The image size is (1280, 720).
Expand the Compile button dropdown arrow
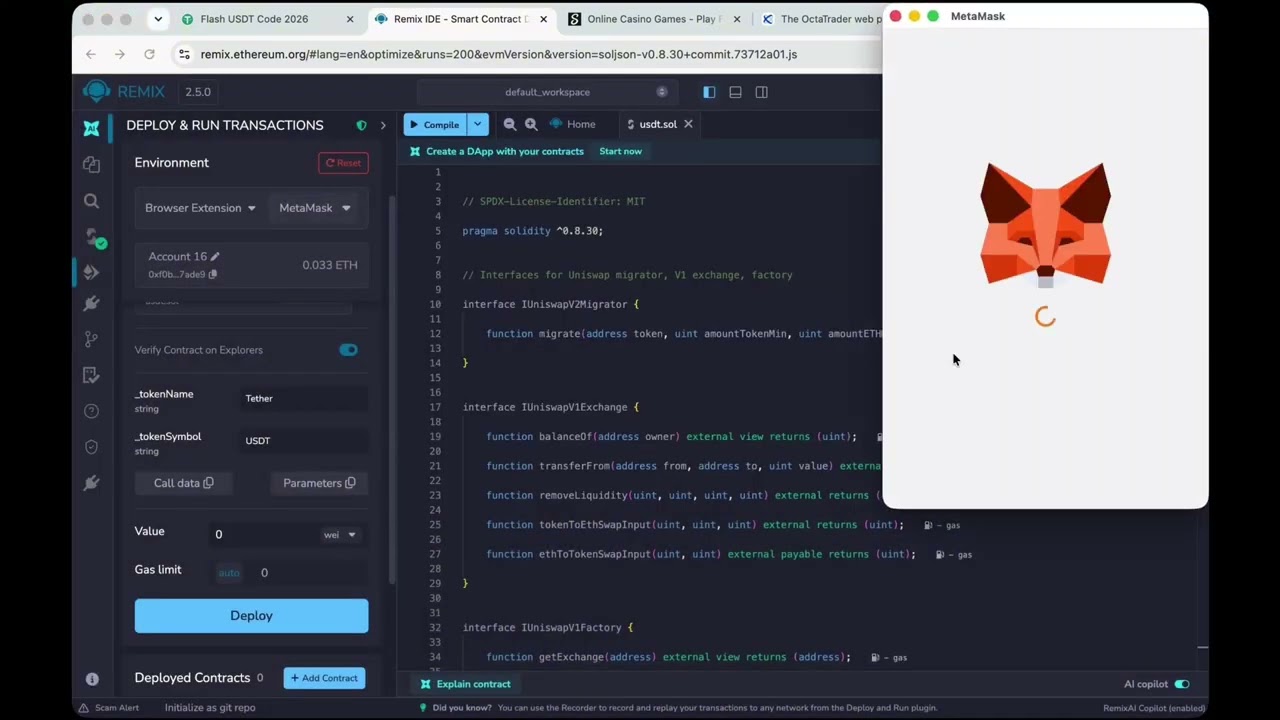(x=477, y=124)
